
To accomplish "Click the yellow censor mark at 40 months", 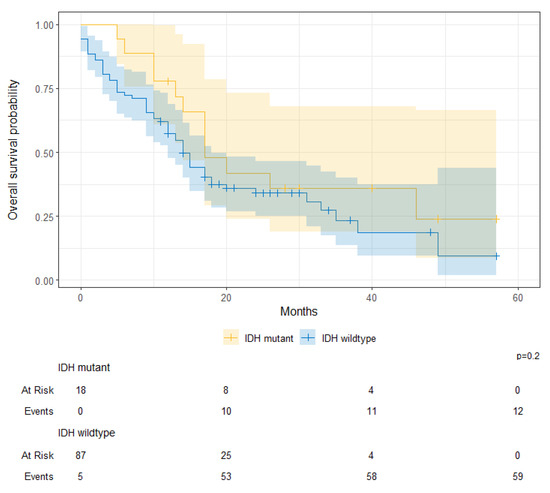I will pyautogui.click(x=372, y=188).
